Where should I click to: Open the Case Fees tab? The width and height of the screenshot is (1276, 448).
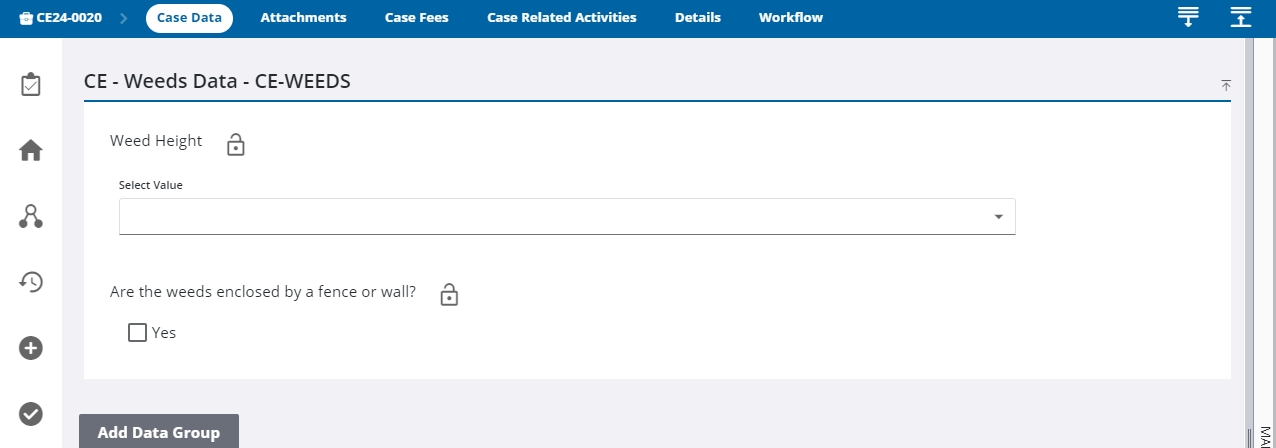(x=416, y=18)
